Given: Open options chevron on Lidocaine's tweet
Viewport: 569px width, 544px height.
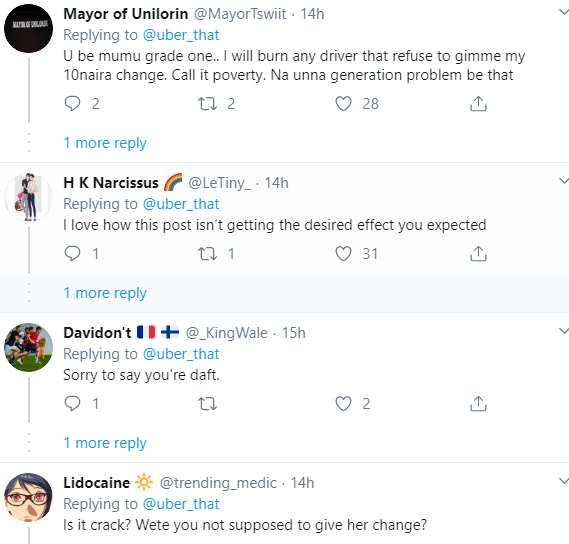Looking at the screenshot, I should click(x=564, y=481).
